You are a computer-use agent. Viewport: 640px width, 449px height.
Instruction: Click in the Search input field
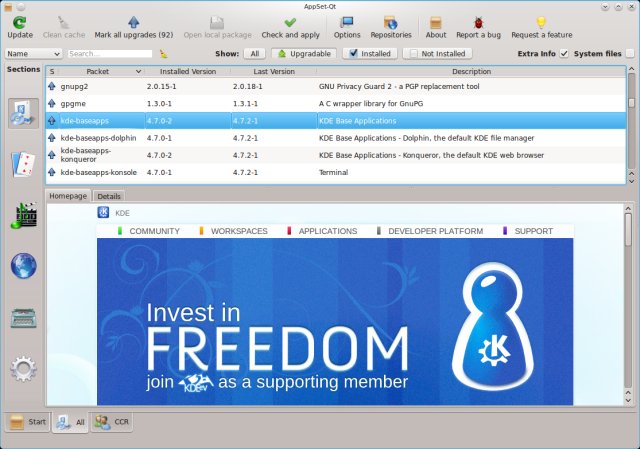click(110, 53)
